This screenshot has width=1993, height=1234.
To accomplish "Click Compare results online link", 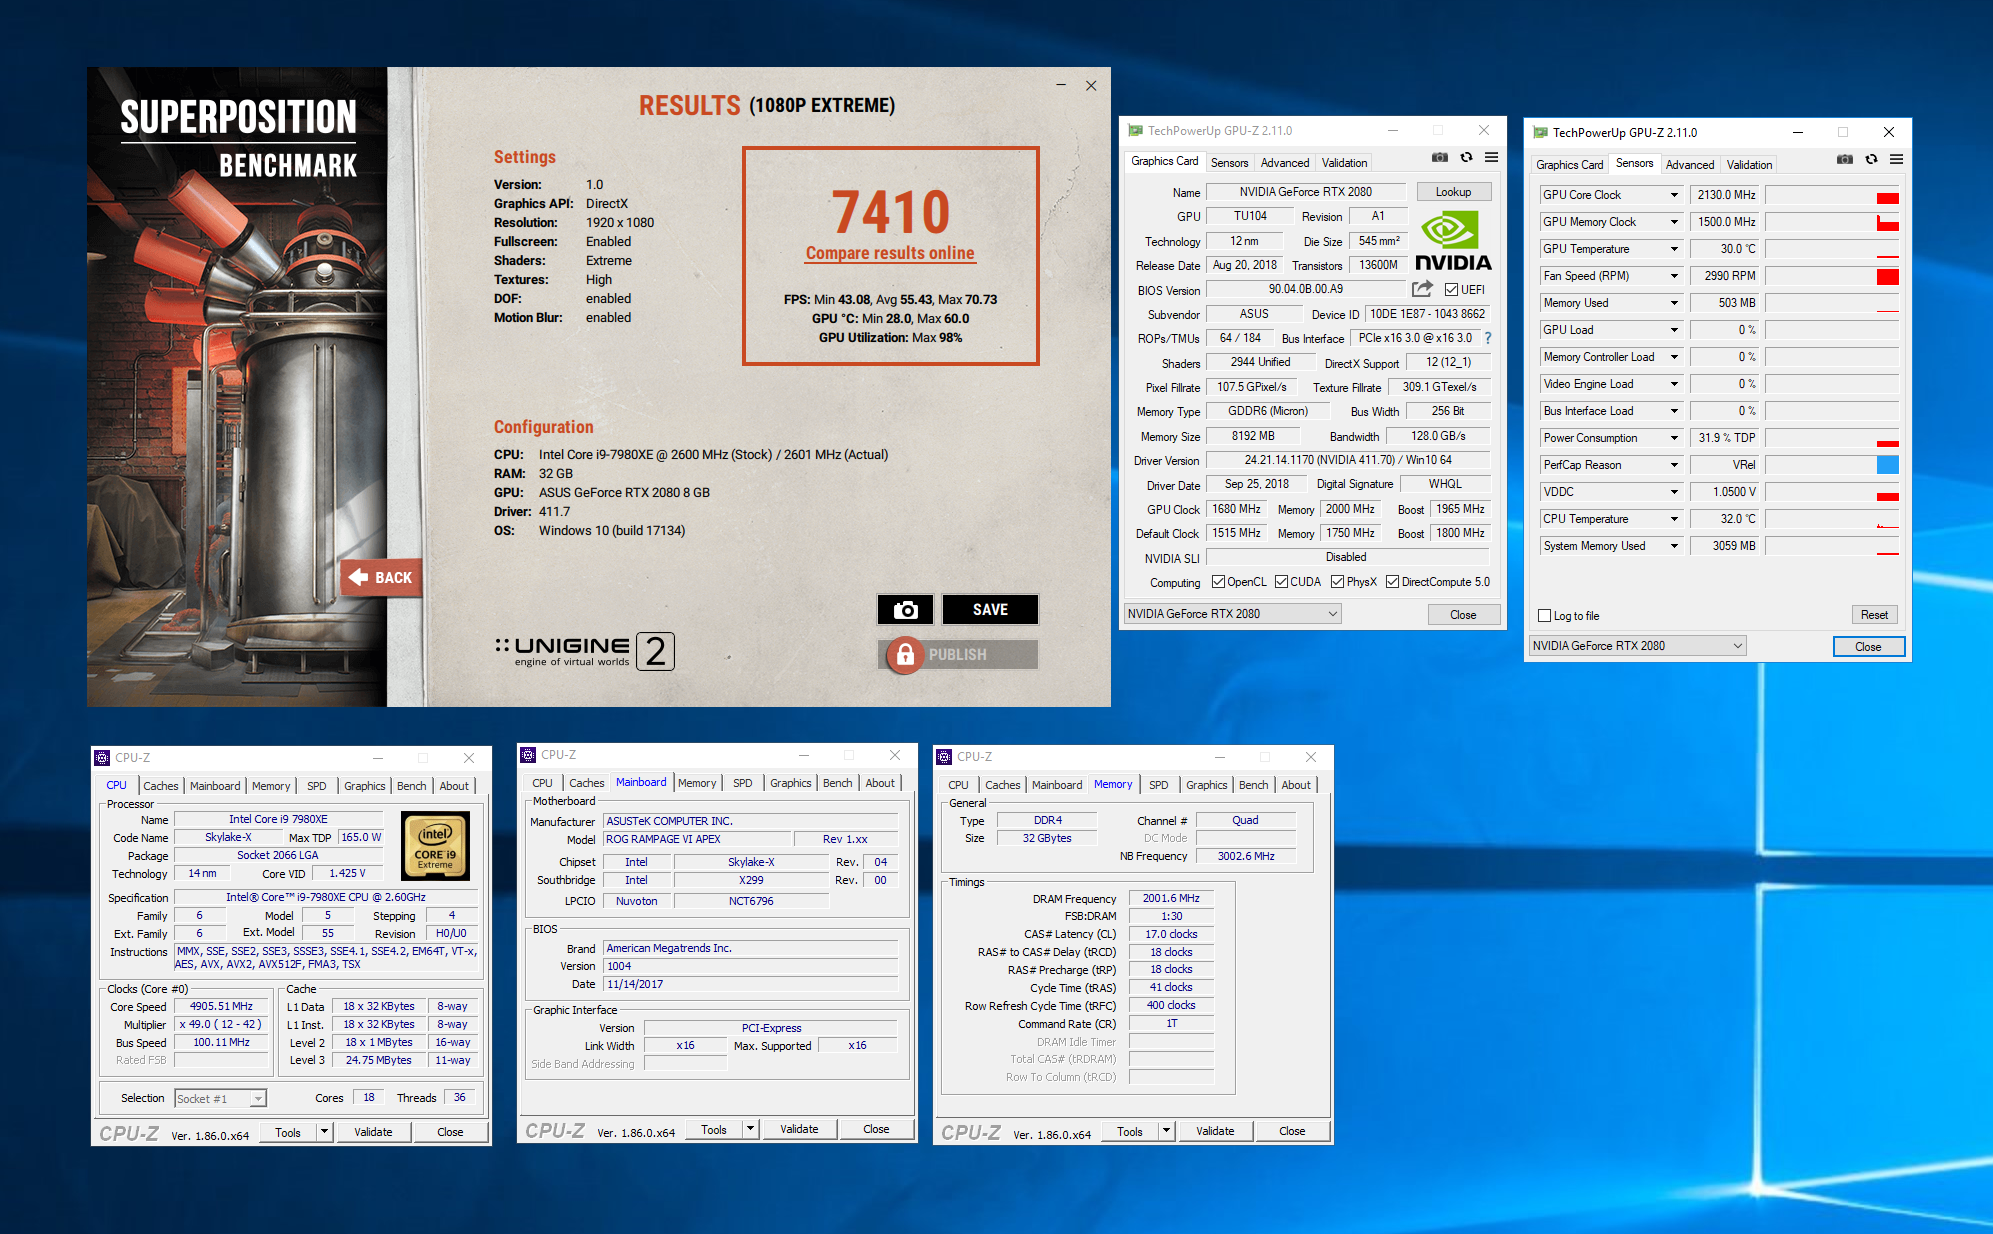I will [x=890, y=253].
